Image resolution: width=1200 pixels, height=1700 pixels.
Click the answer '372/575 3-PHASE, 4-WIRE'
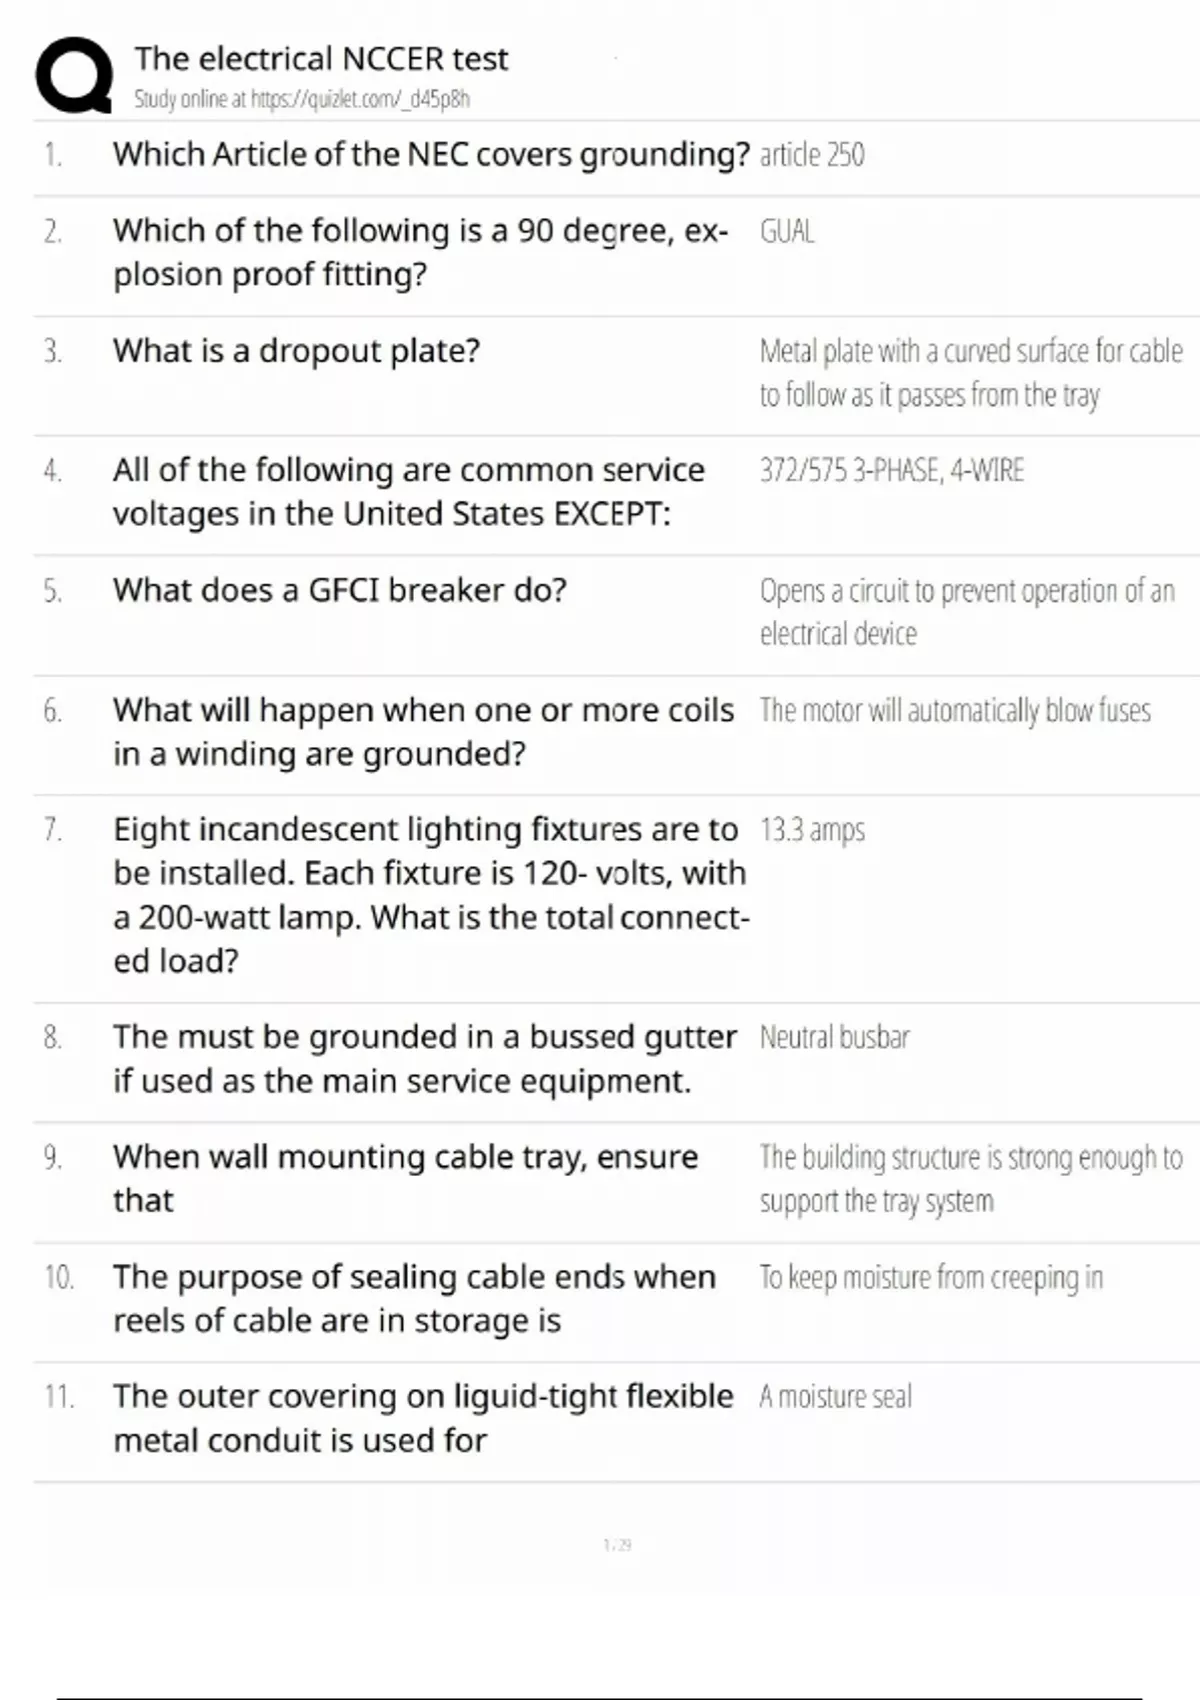(x=891, y=471)
